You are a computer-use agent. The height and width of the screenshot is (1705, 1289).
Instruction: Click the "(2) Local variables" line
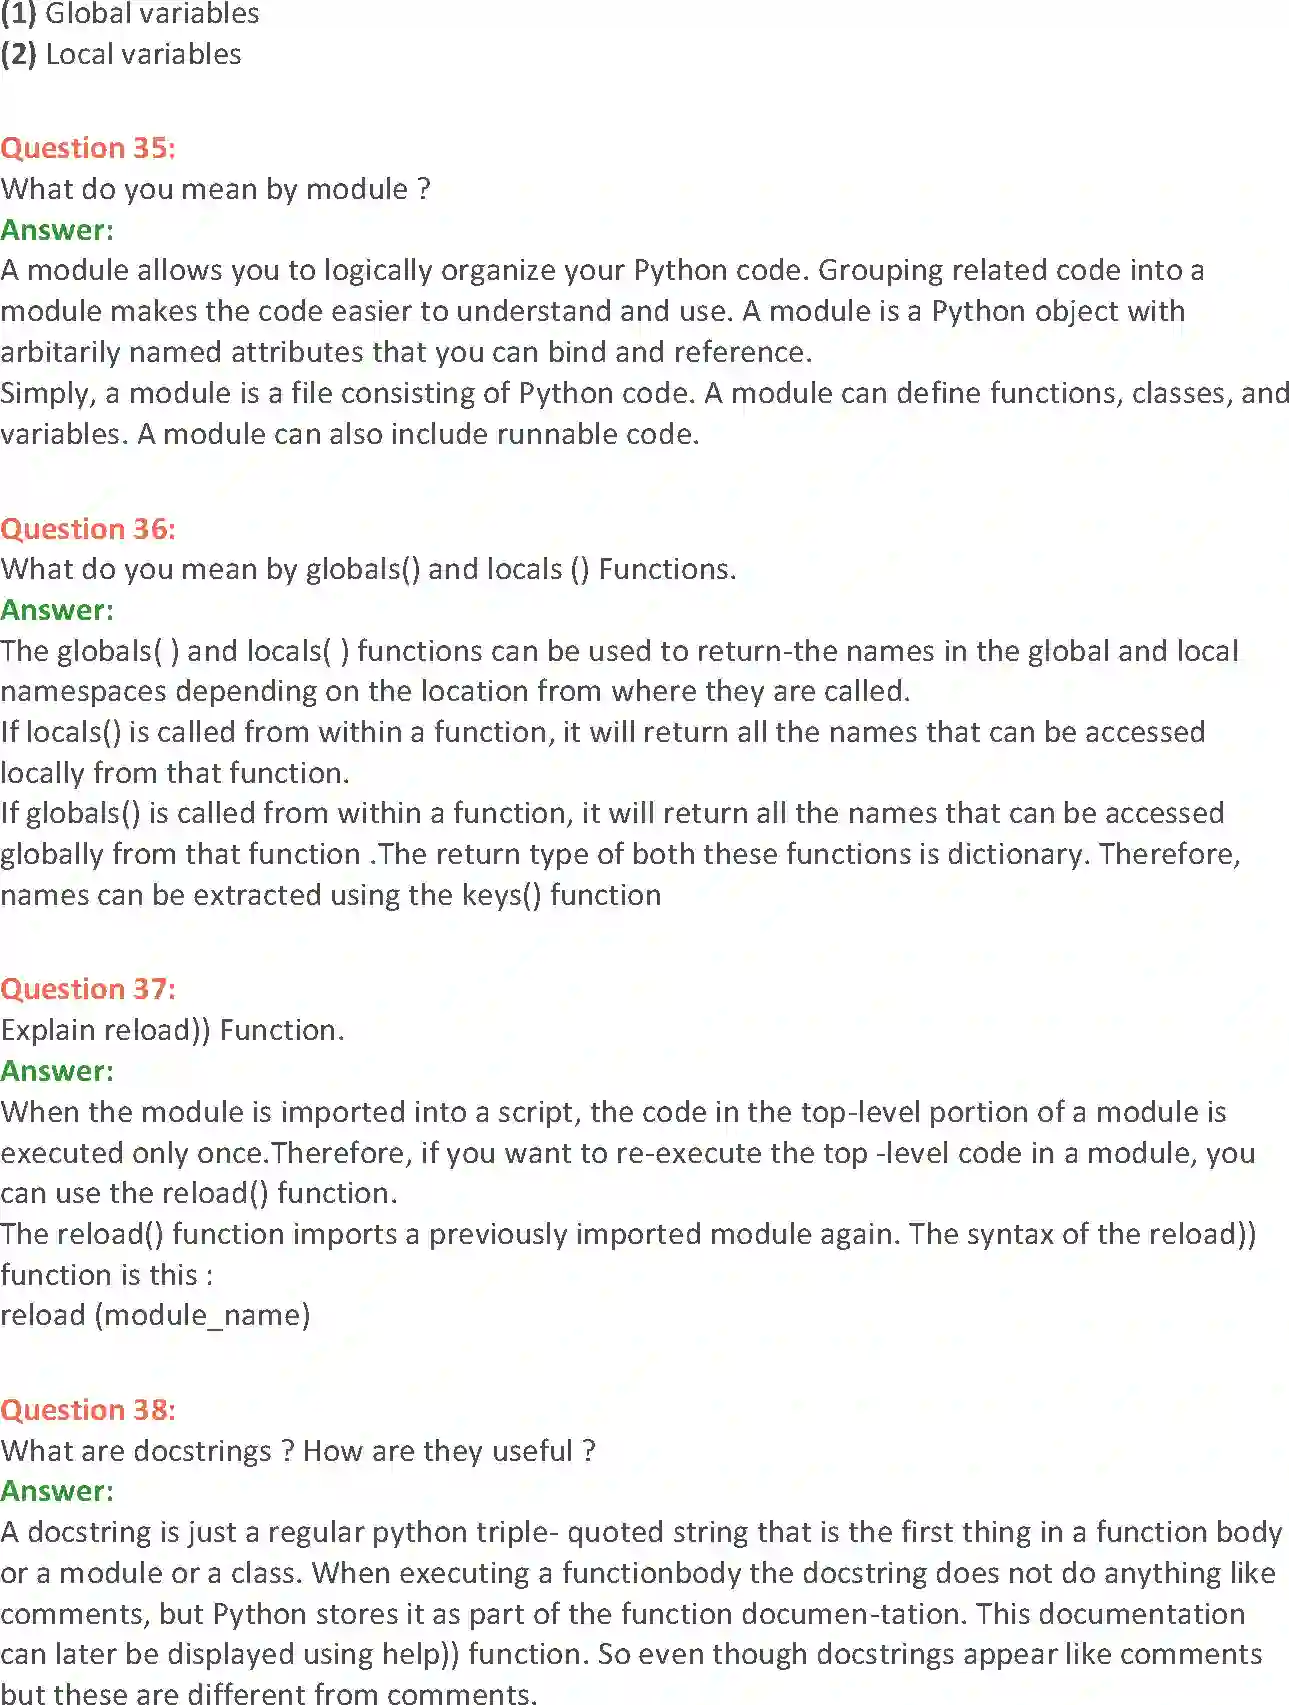[x=121, y=54]
